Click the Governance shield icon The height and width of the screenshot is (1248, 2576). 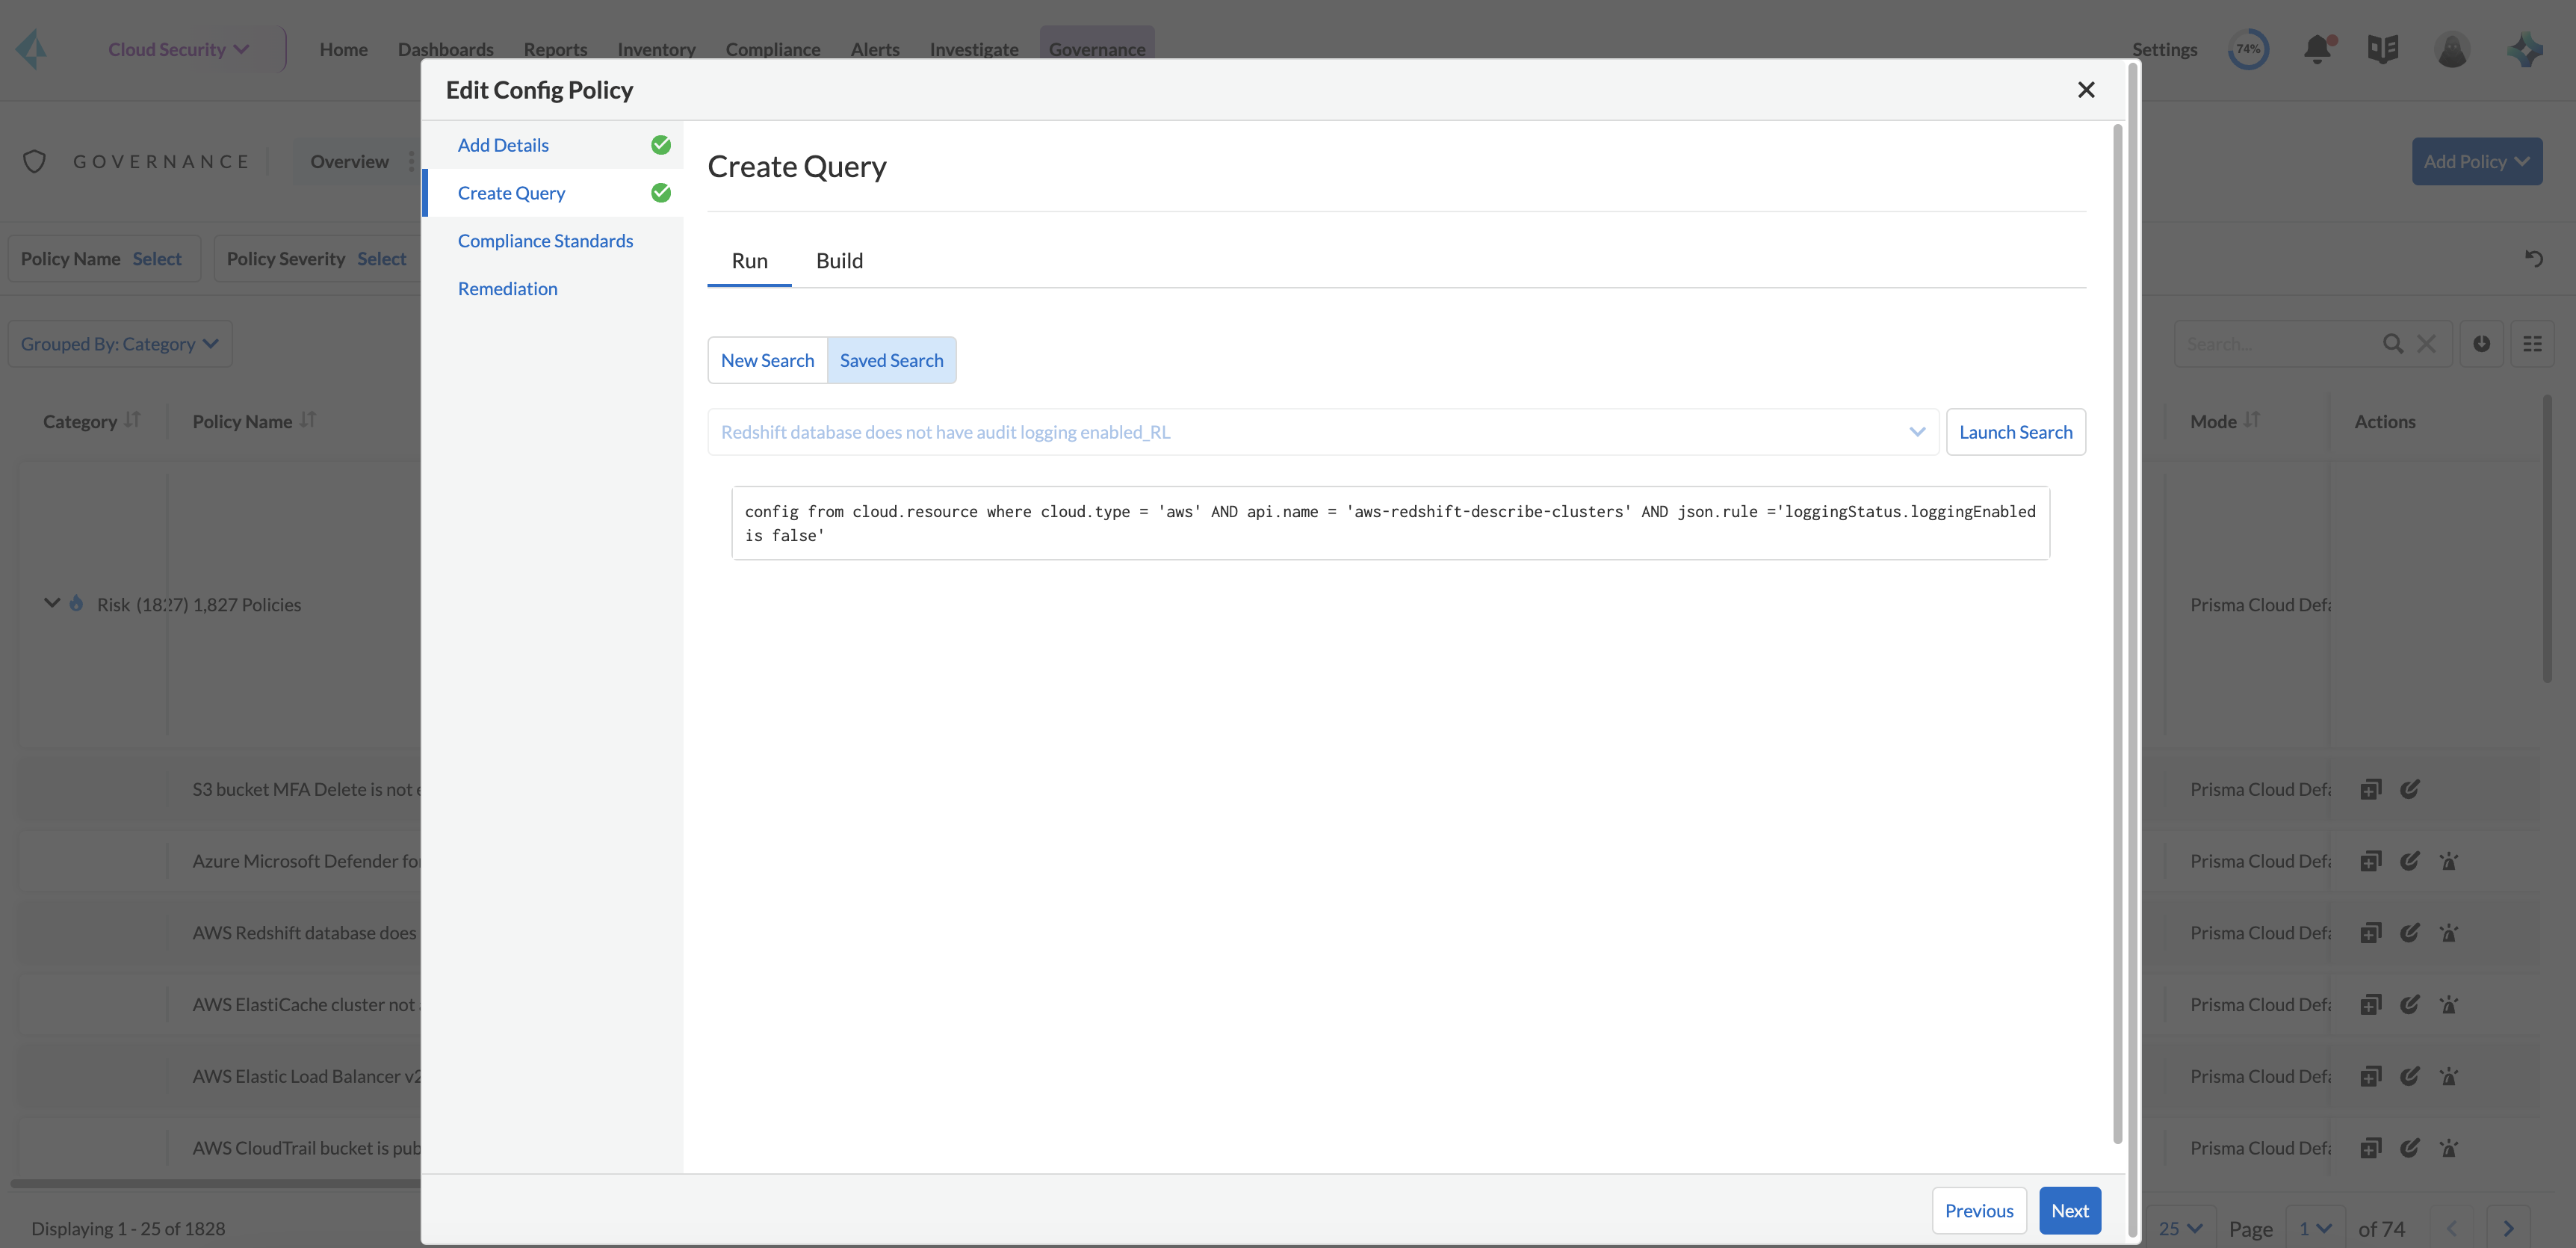[x=35, y=161]
